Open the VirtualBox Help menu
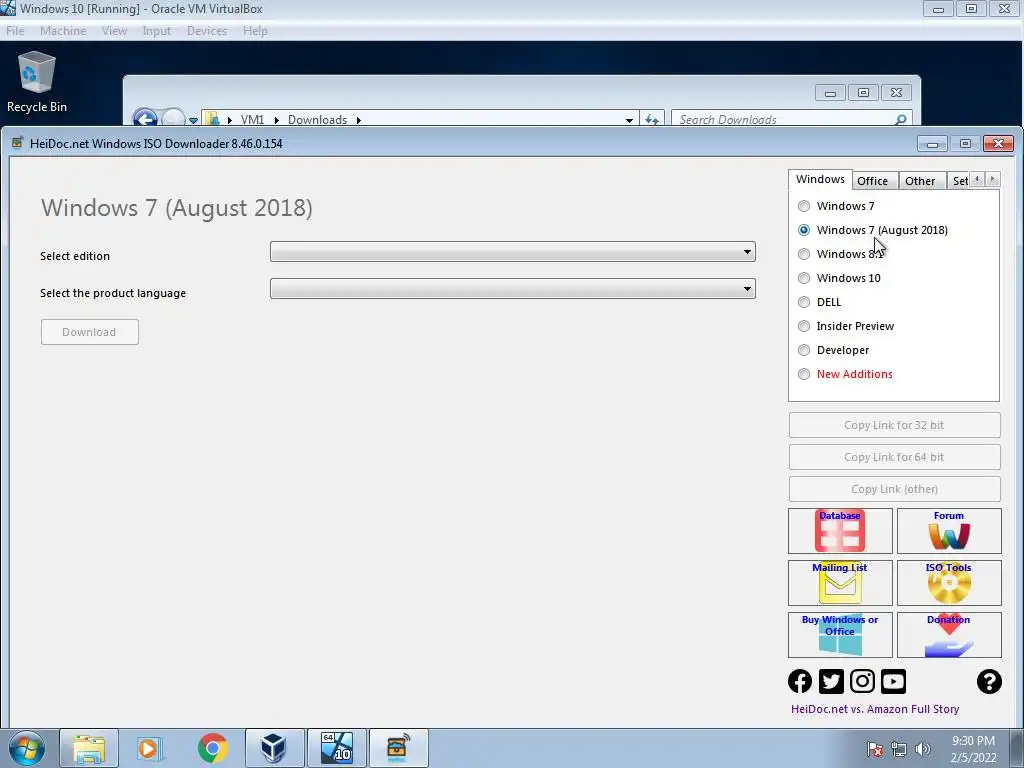Screen dimensions: 1024x768 click(x=255, y=31)
